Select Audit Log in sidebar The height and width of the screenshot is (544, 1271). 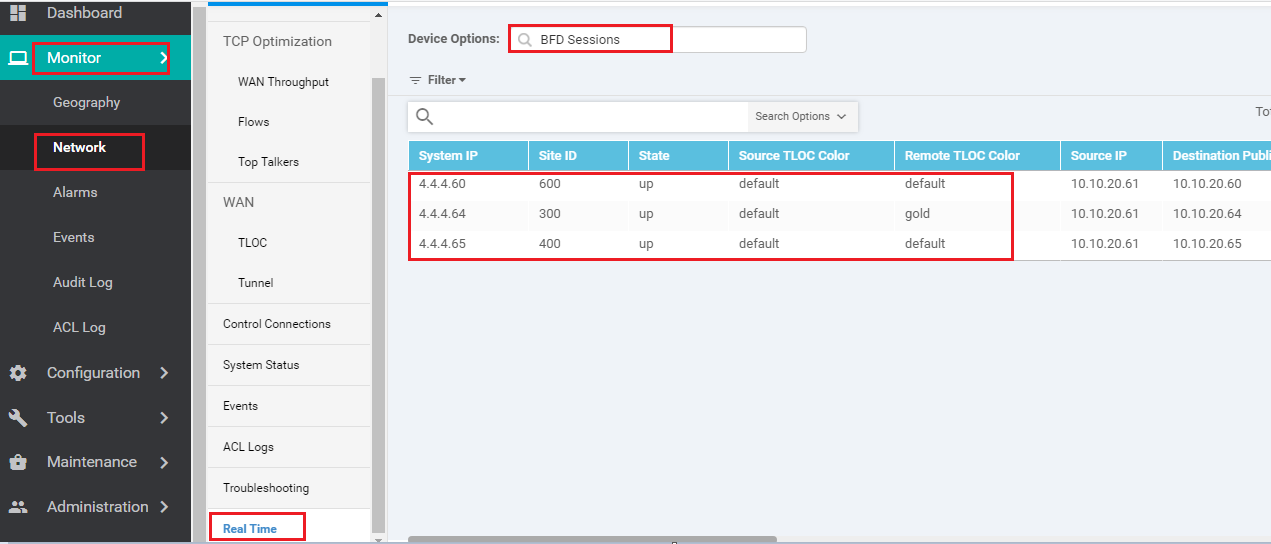pyautogui.click(x=82, y=282)
